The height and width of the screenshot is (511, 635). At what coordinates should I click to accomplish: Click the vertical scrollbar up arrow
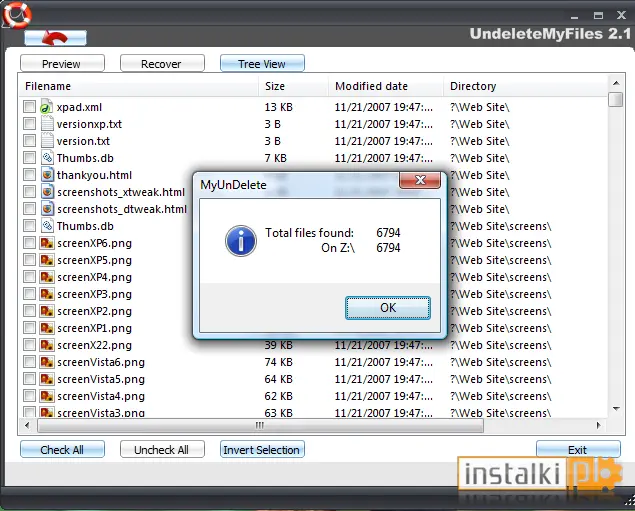click(616, 83)
